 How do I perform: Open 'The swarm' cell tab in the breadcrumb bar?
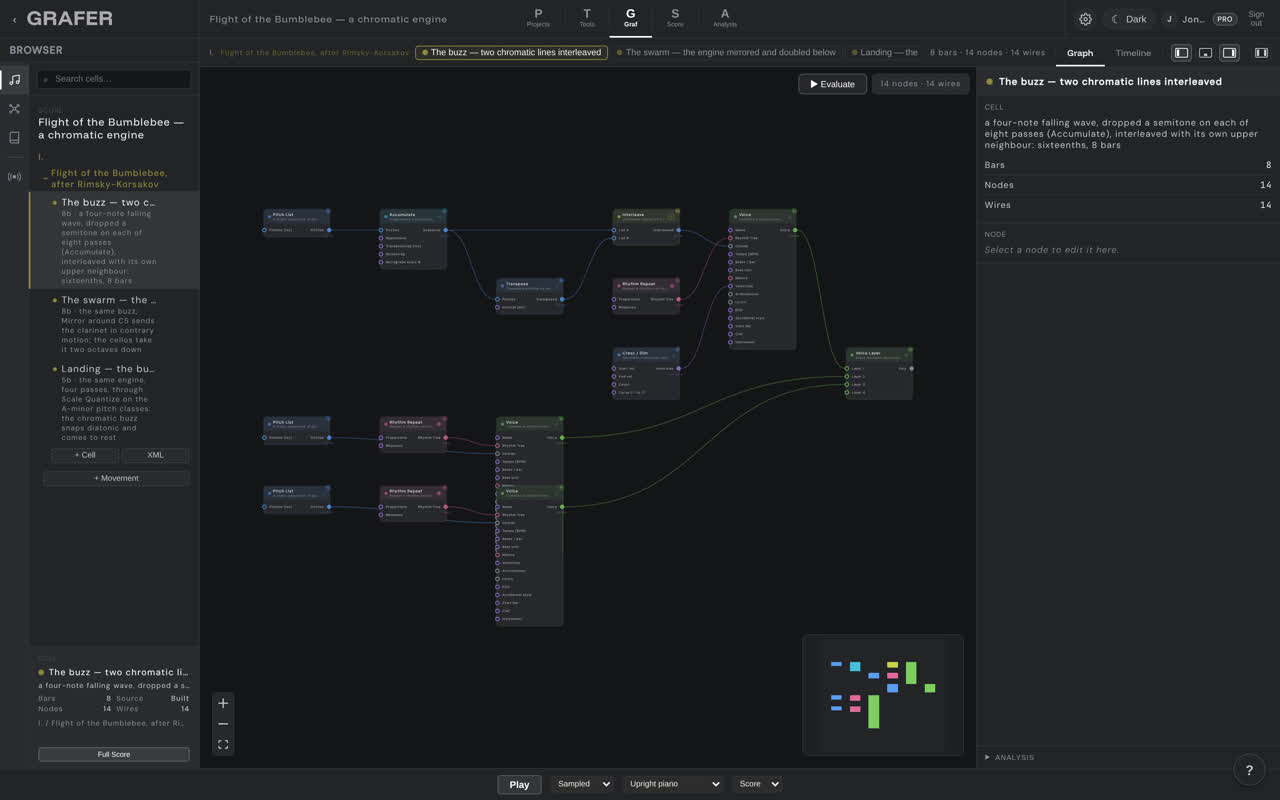726,52
